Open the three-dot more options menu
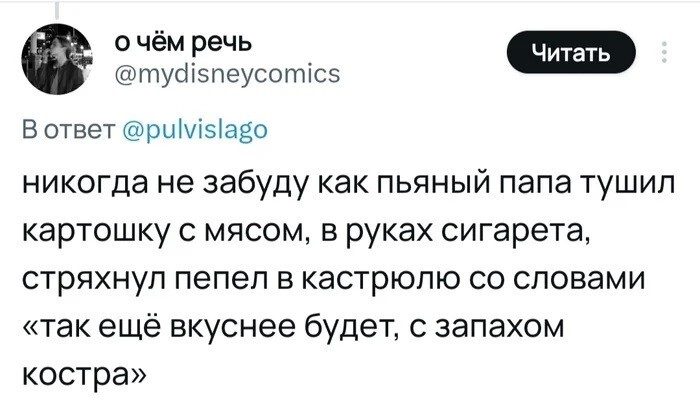This screenshot has height=404, width=700. pos(665,53)
